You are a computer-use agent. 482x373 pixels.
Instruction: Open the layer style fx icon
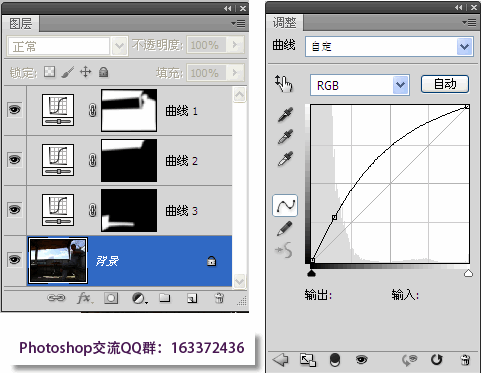pos(85,298)
